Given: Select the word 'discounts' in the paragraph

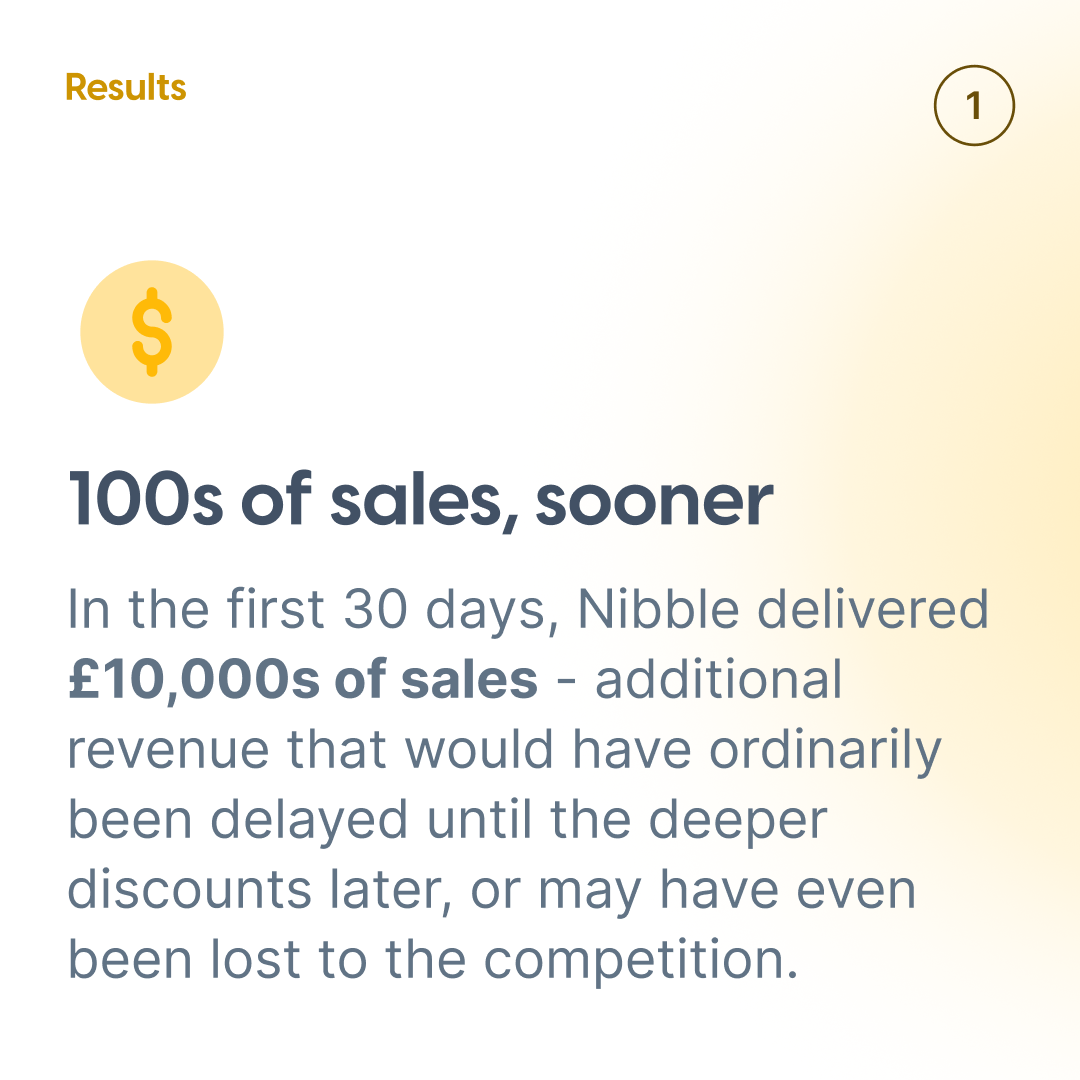Looking at the screenshot, I should click(189, 890).
